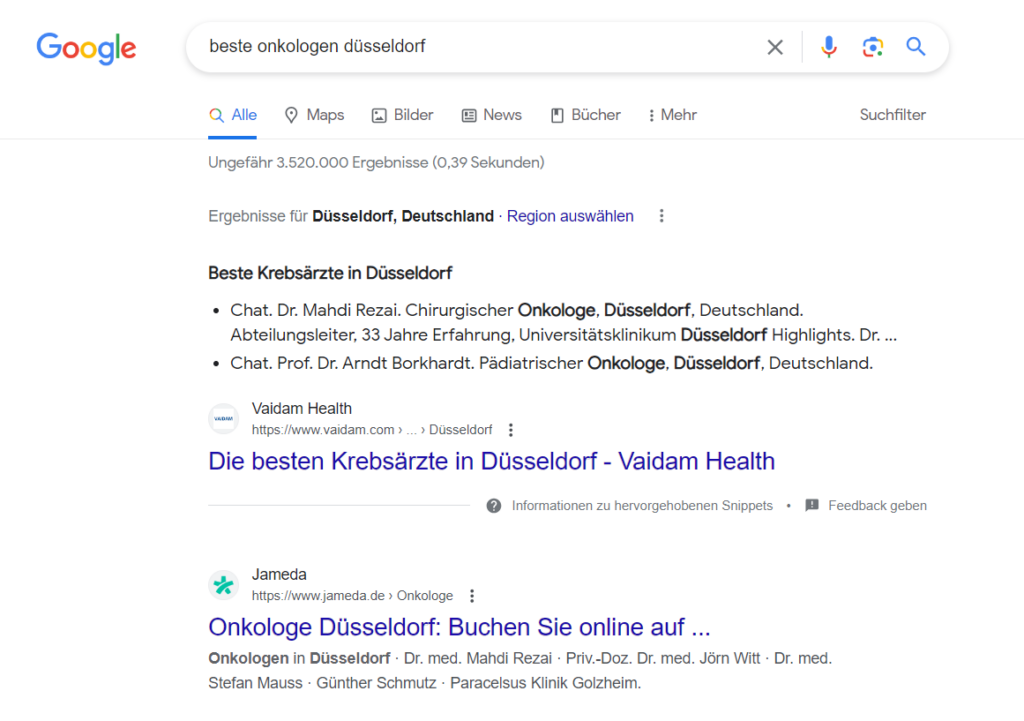Open 'Die besten Krebsärzte in Düsseldorf' result

tap(492, 461)
